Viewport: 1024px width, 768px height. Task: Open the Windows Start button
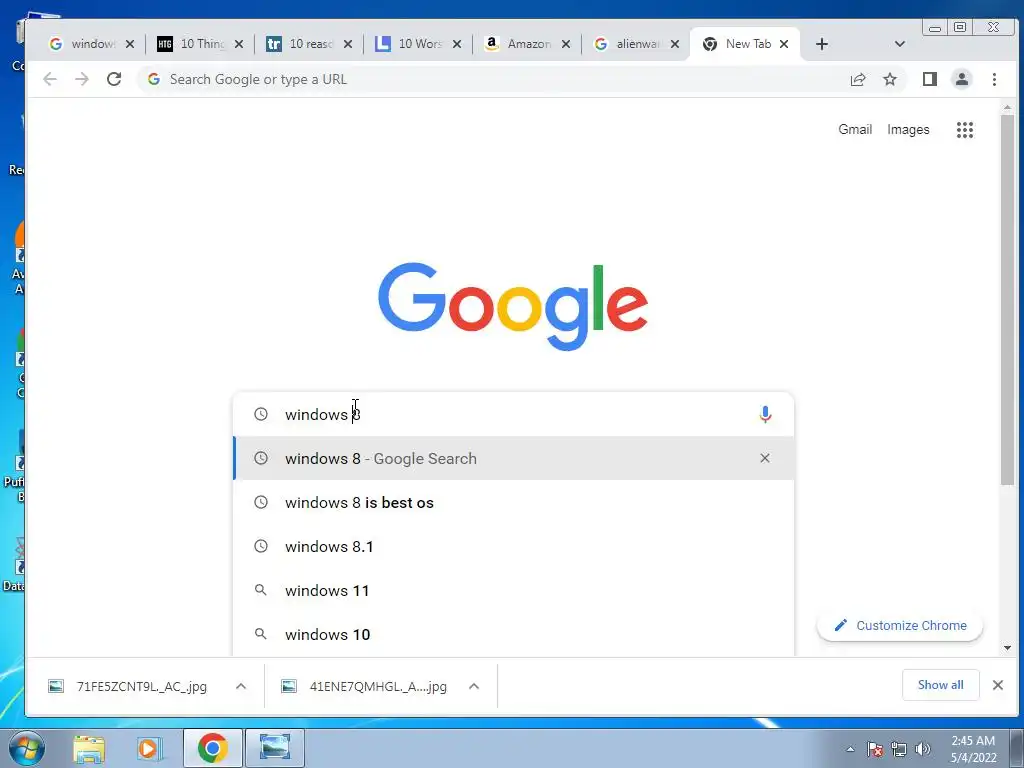click(x=26, y=748)
